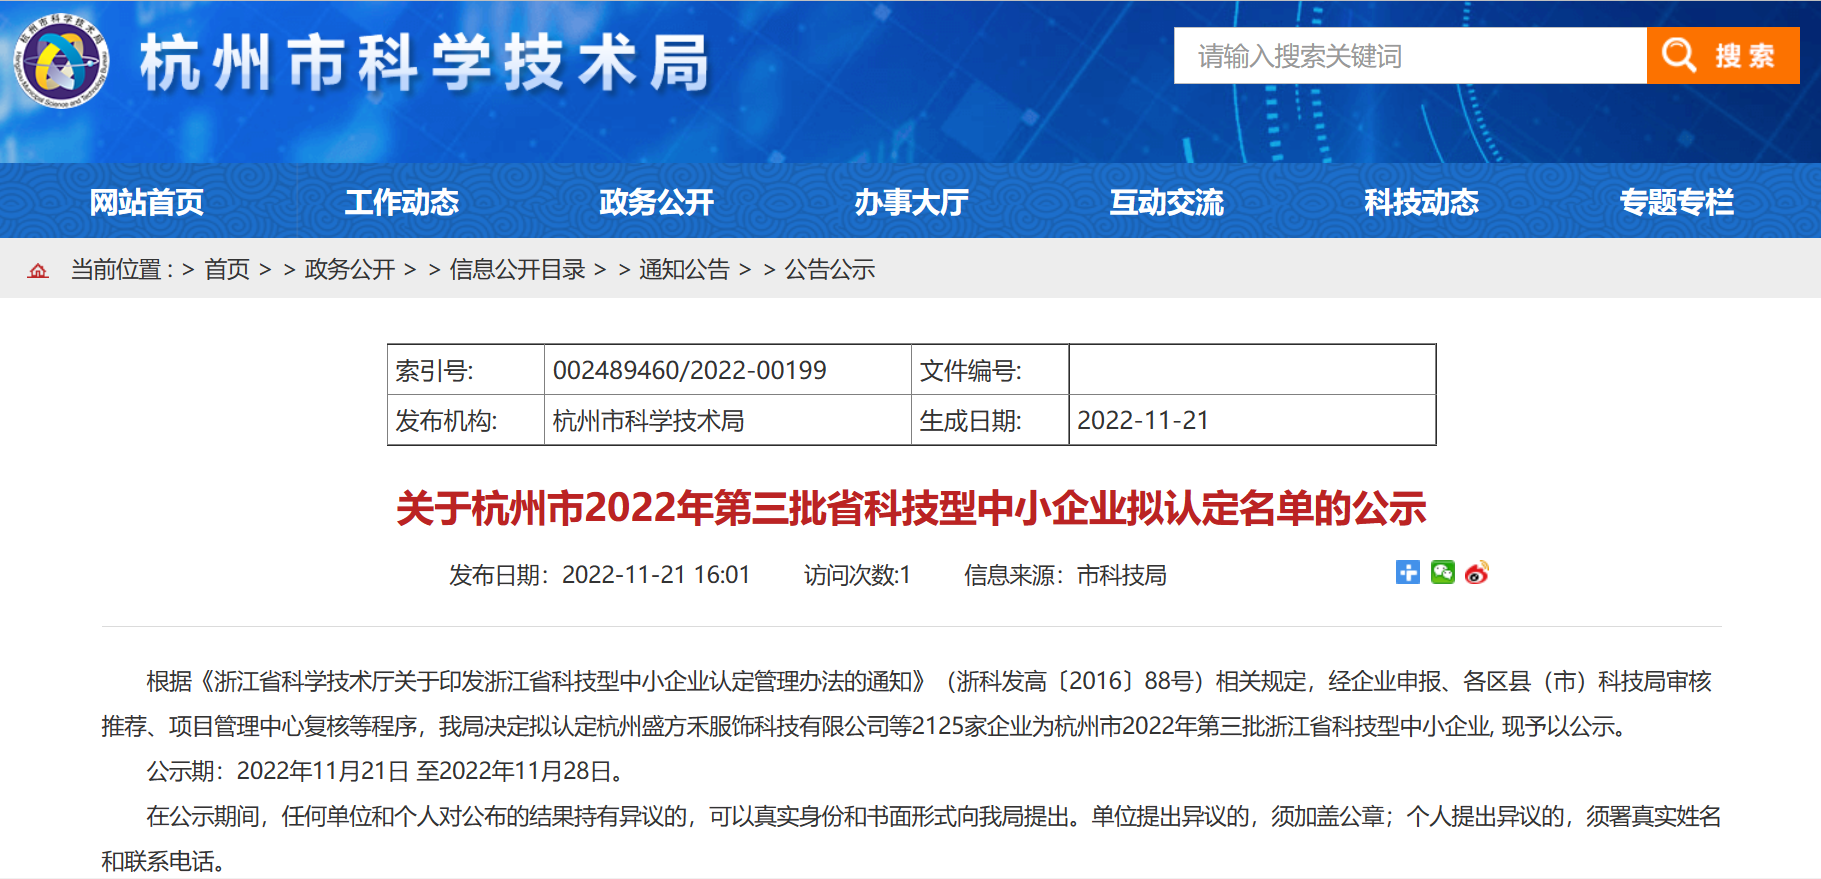Viewport: 1821px width, 879px height.
Task: Select 政务公开 in the navigation bar
Action: [x=656, y=202]
